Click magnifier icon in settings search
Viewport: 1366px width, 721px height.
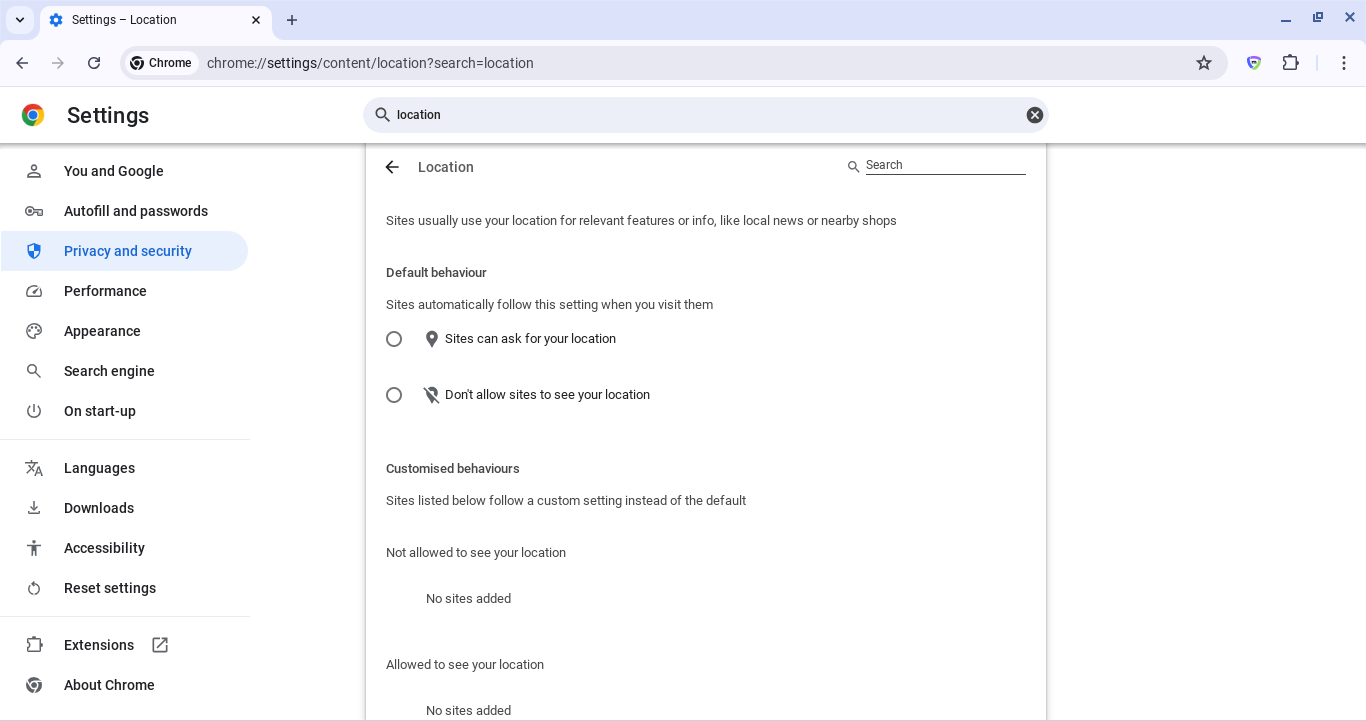pos(382,115)
